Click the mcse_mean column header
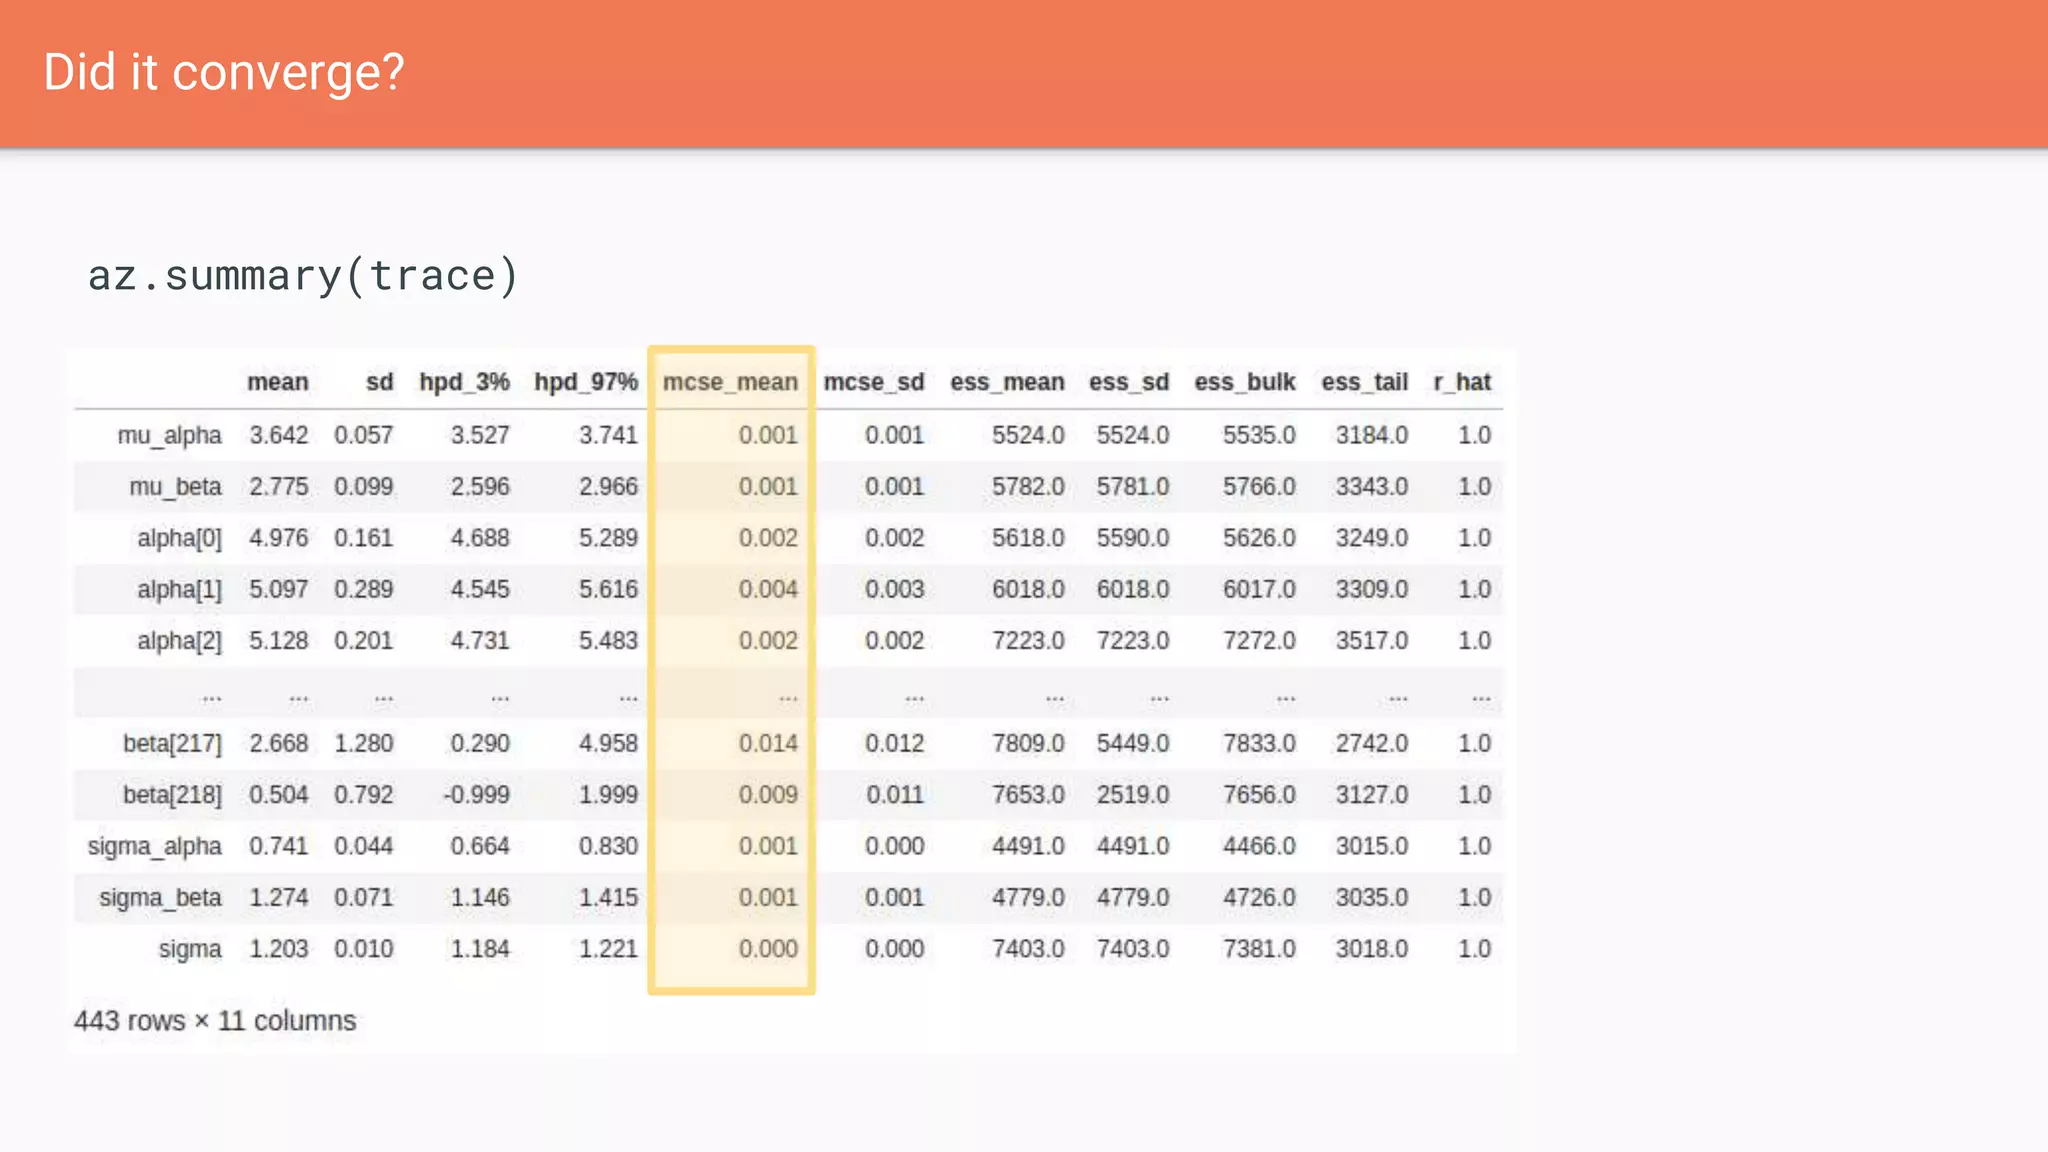 731,381
